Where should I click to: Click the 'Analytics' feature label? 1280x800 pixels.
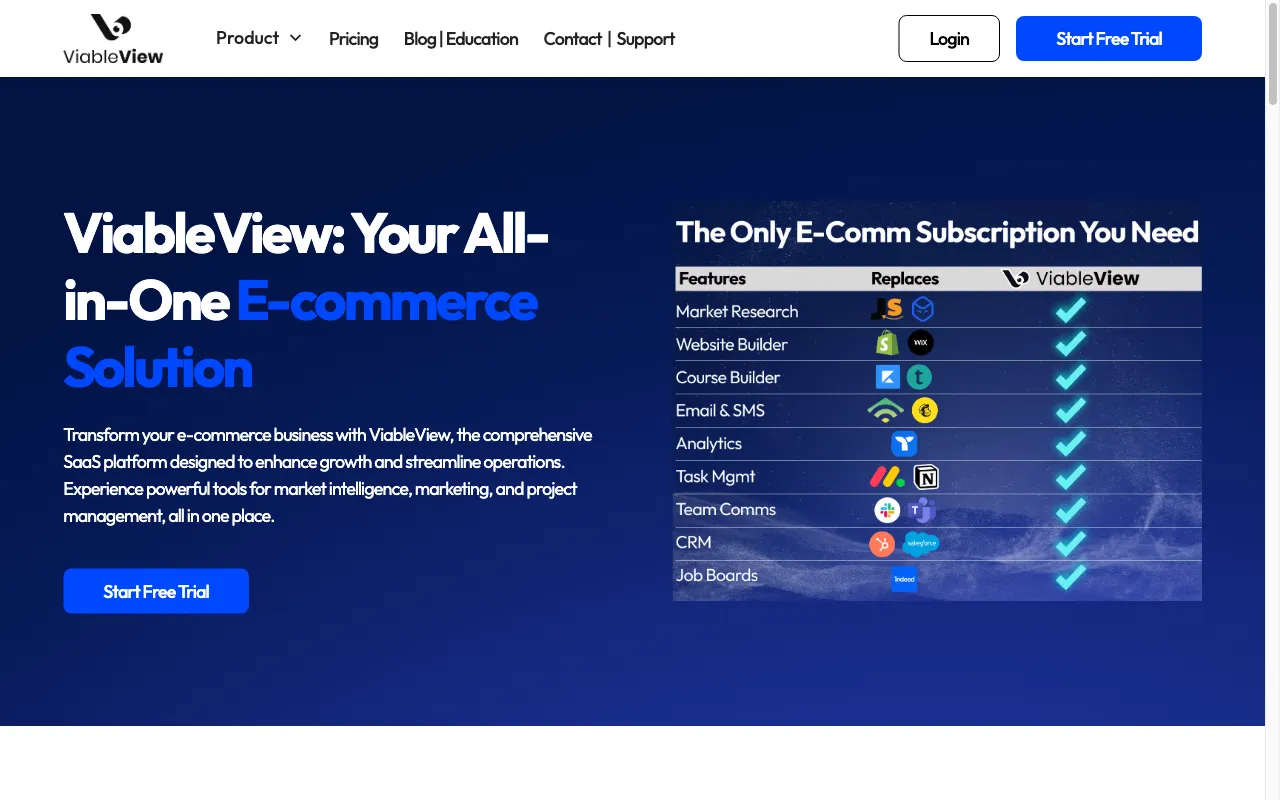(709, 443)
